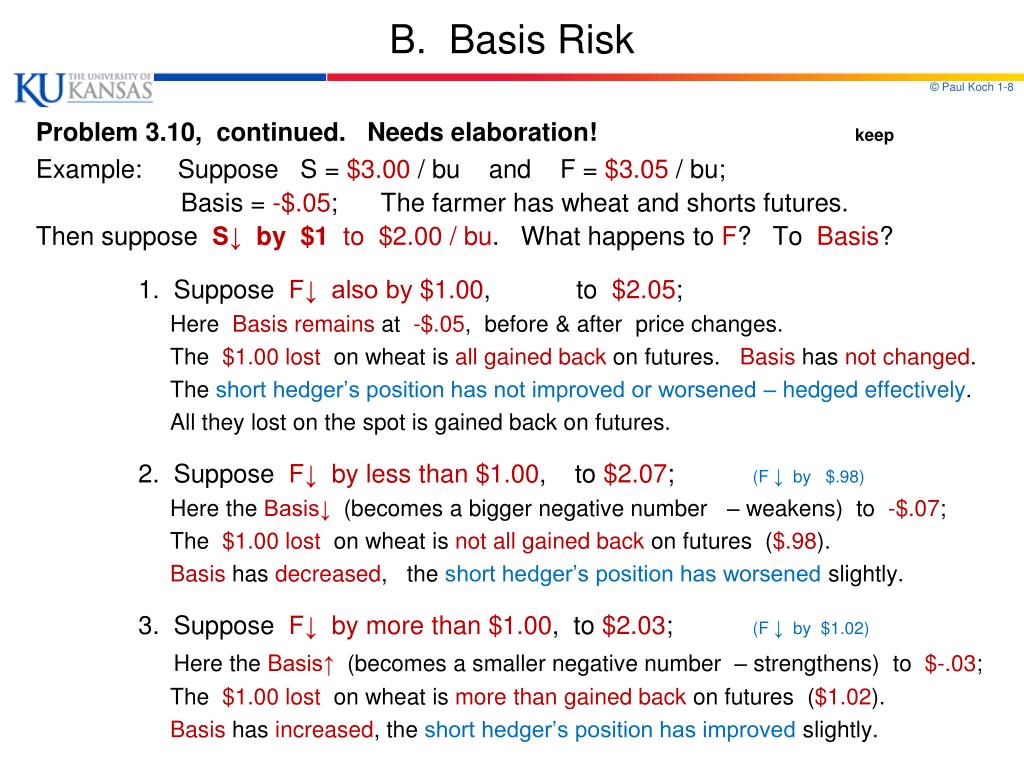Click the Basis down arrow in item 2

click(297, 509)
